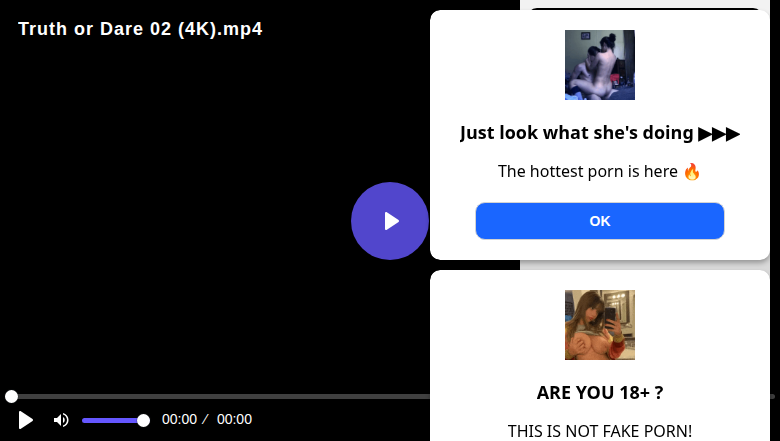Click the 'ARE YOU 18+ ?' heading

[x=599, y=393]
